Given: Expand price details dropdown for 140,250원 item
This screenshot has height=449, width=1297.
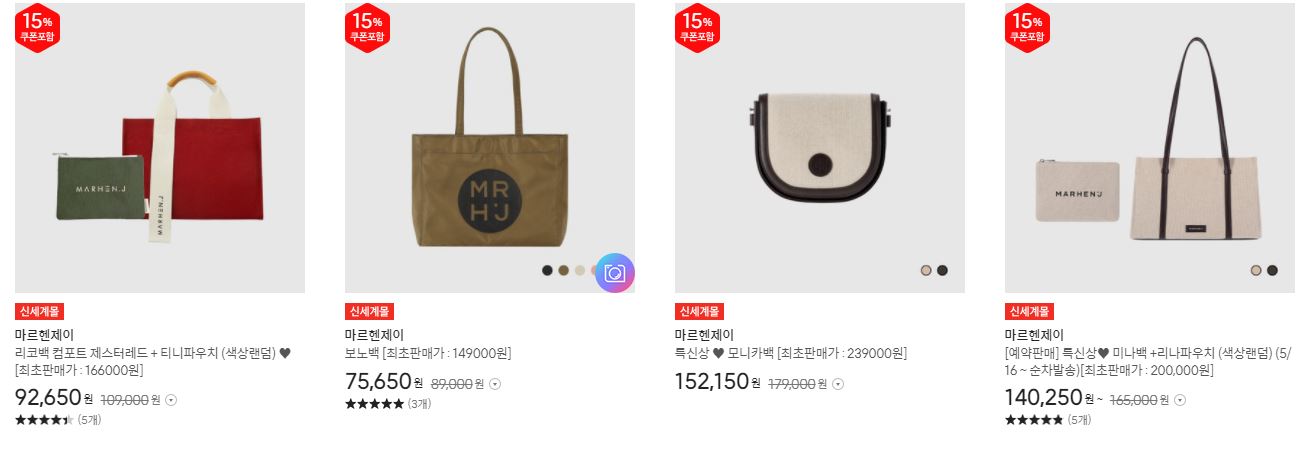Looking at the screenshot, I should point(1179,400).
